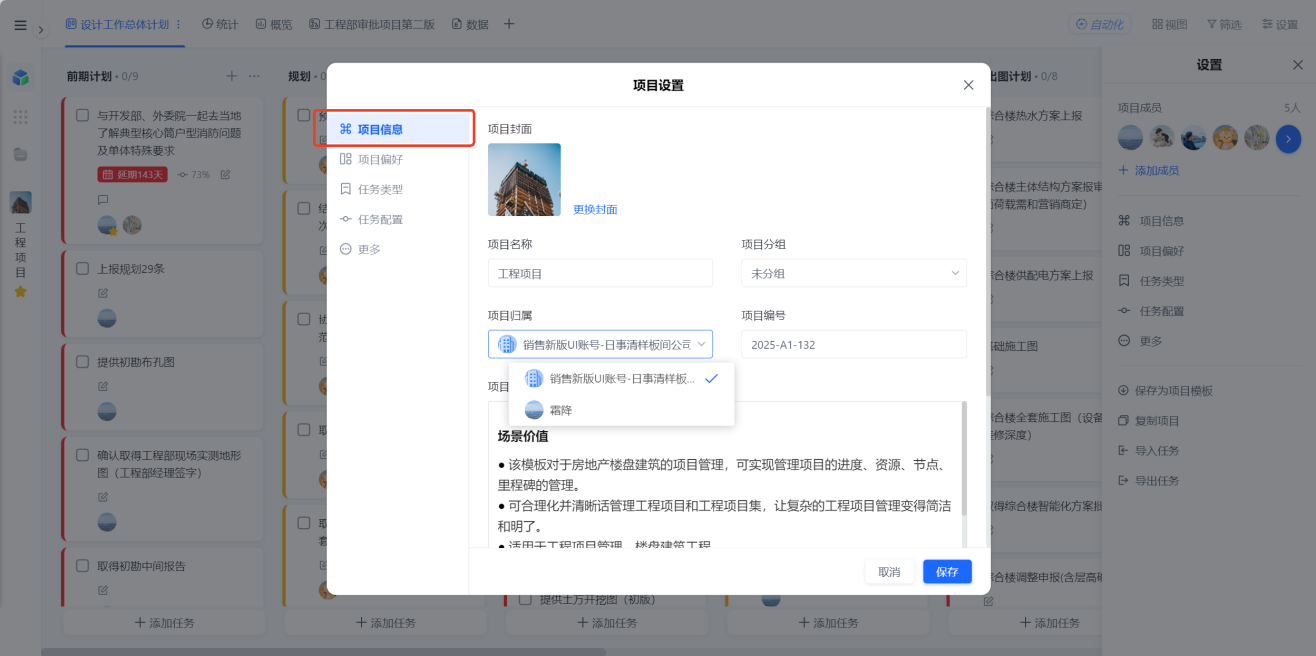The width and height of the screenshot is (1316, 656).
Task: Open the folder icon in left sidebar
Action: click(x=20, y=154)
